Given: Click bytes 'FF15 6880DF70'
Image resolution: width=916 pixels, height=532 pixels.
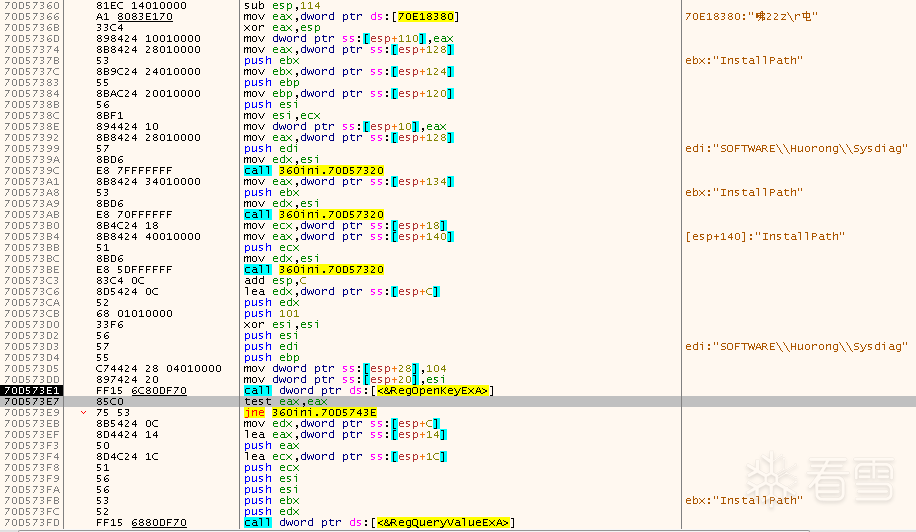Looking at the screenshot, I should (141, 523).
